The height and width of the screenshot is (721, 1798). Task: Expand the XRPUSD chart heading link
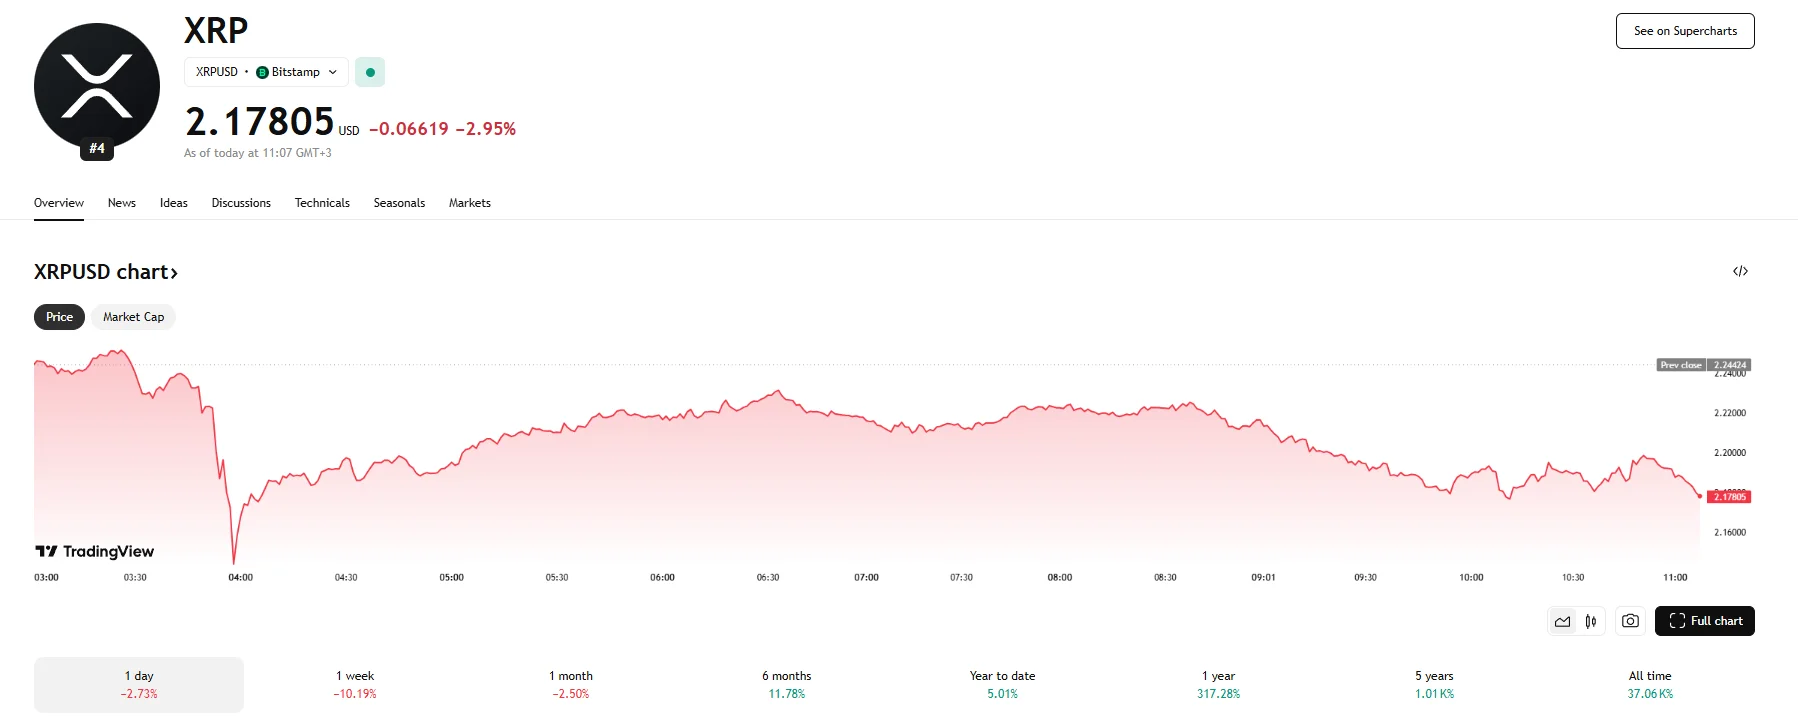(106, 272)
